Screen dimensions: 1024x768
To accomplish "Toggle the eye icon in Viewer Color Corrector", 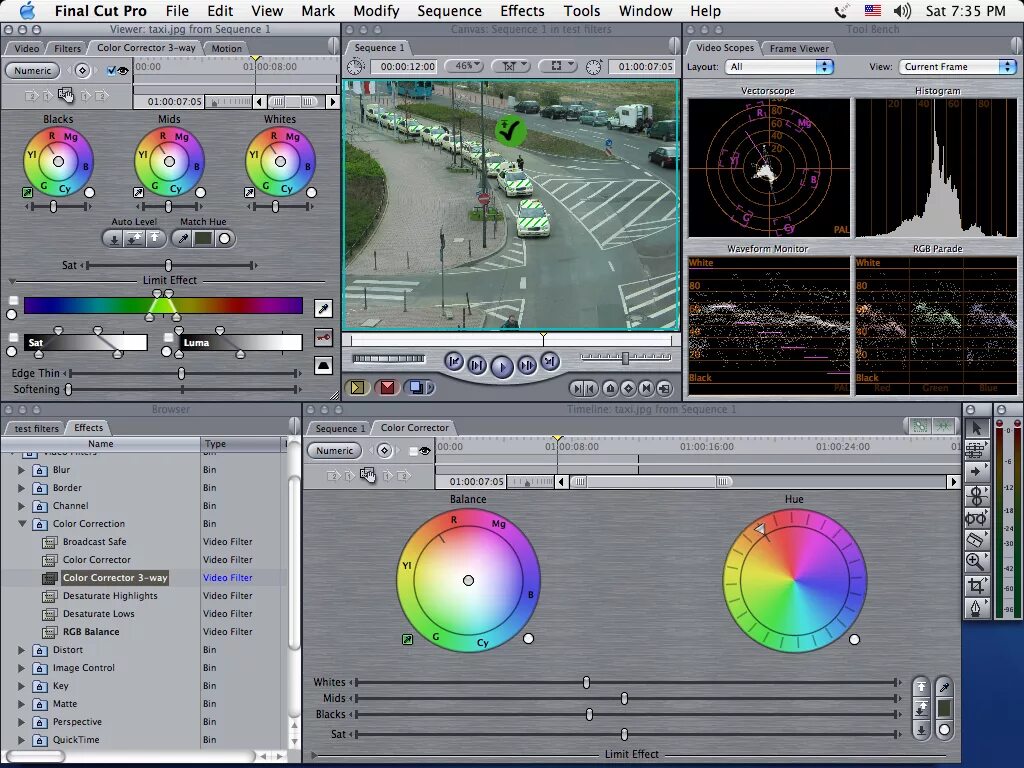I will click(123, 70).
